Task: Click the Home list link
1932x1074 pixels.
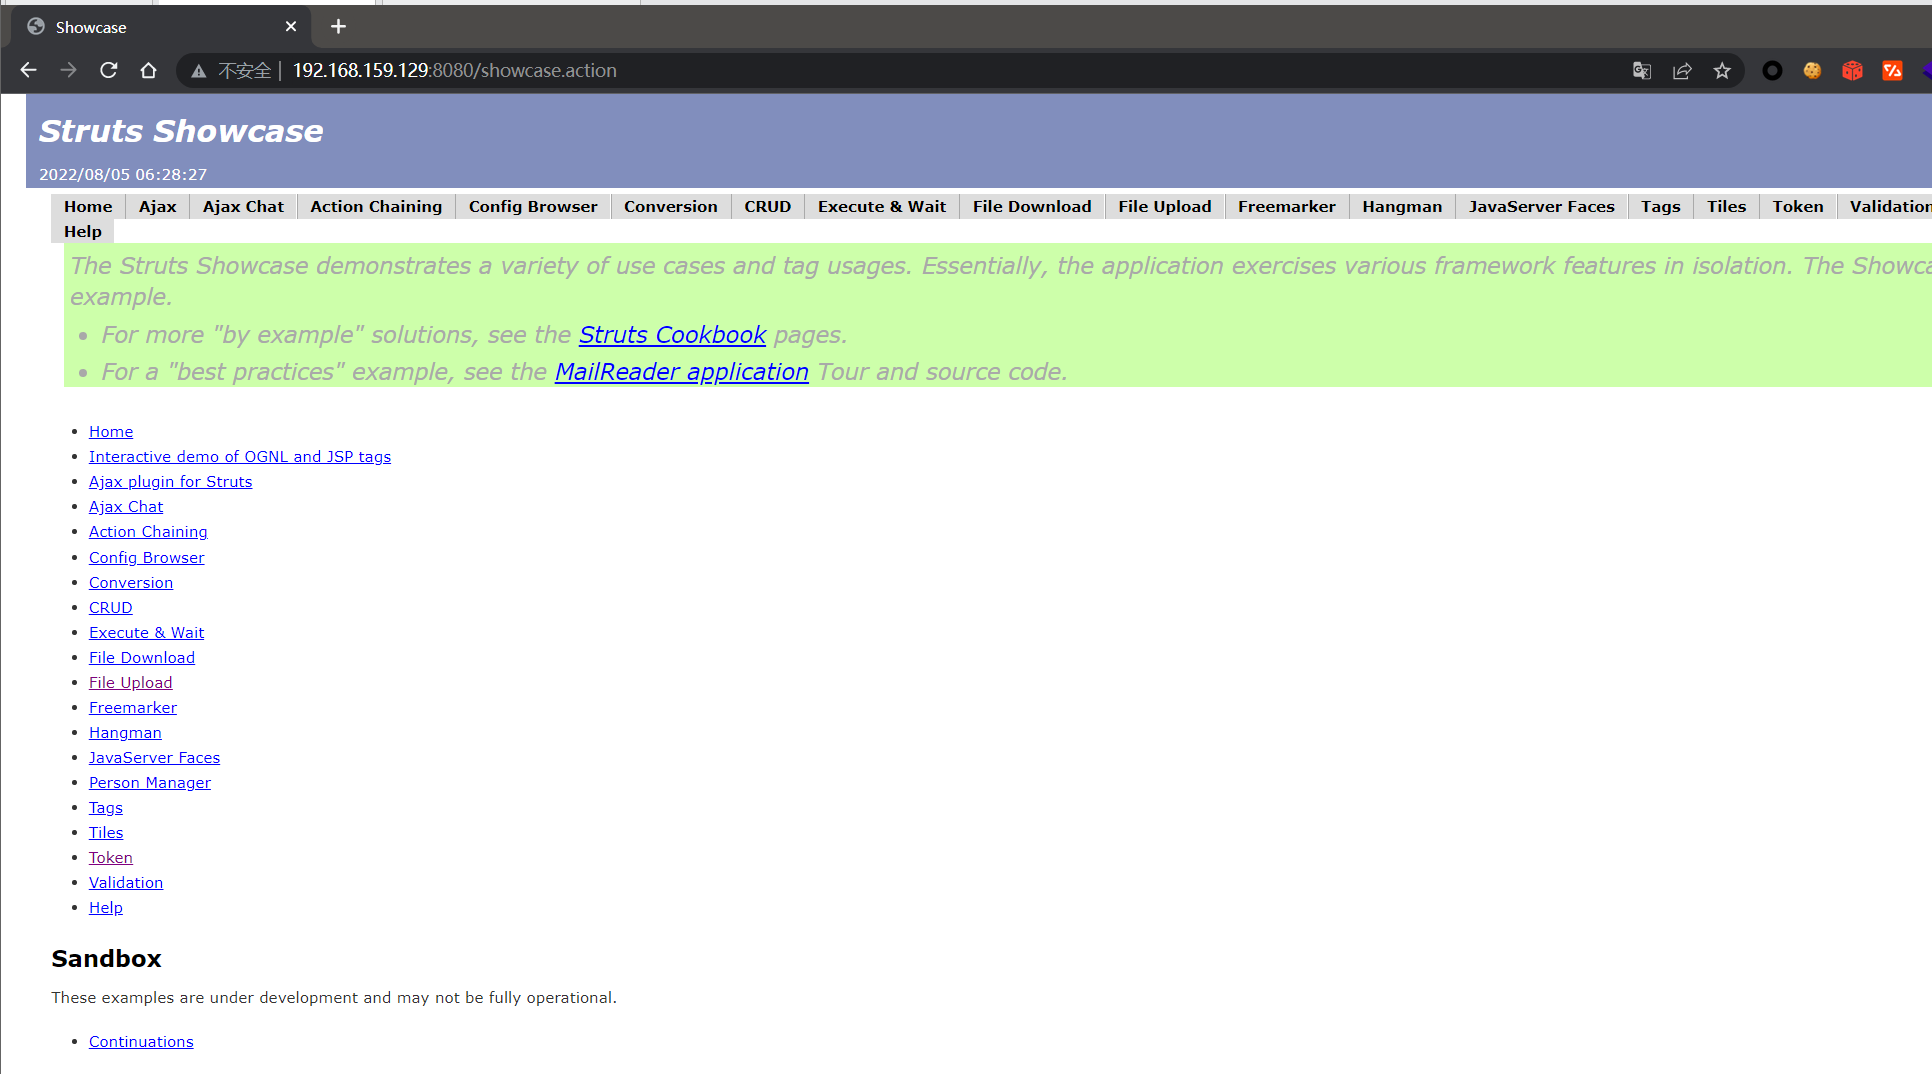Action: [111, 431]
